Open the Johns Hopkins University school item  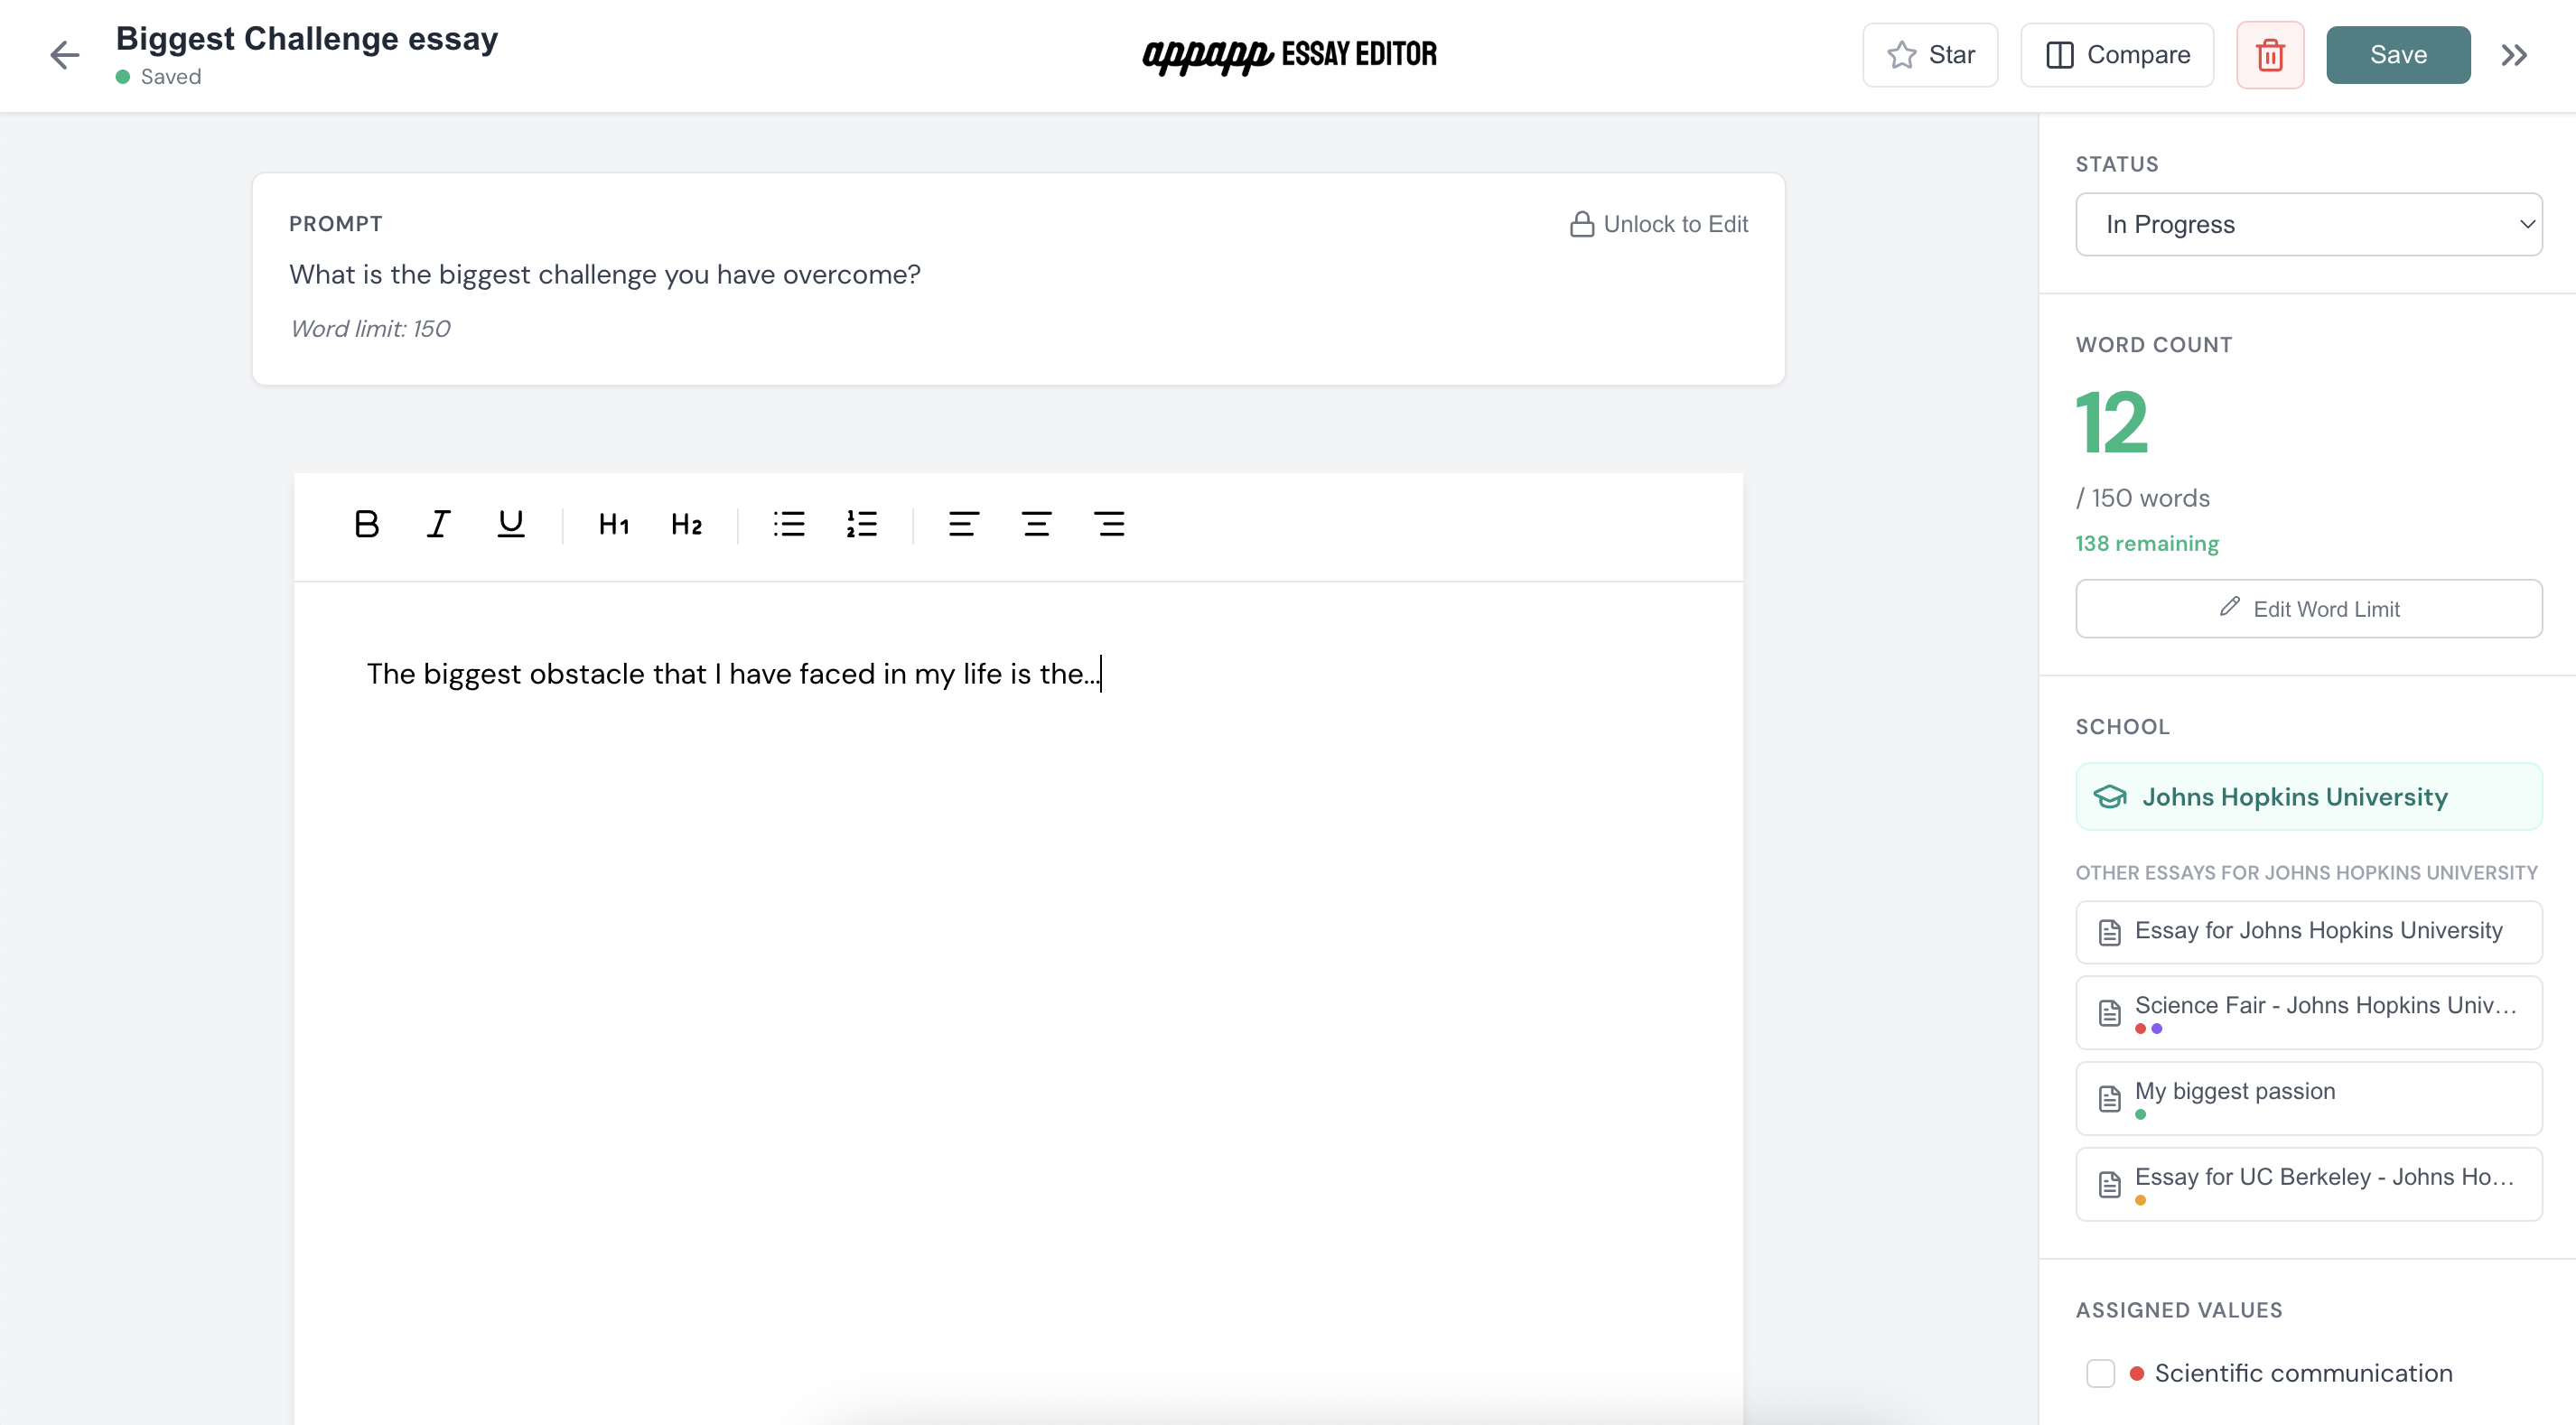(2308, 797)
